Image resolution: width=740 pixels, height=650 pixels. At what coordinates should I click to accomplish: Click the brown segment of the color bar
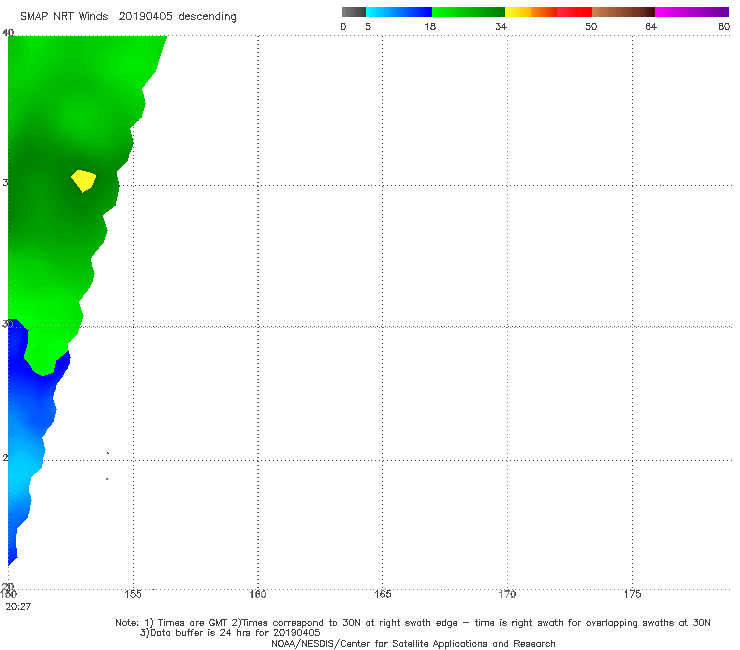click(623, 12)
